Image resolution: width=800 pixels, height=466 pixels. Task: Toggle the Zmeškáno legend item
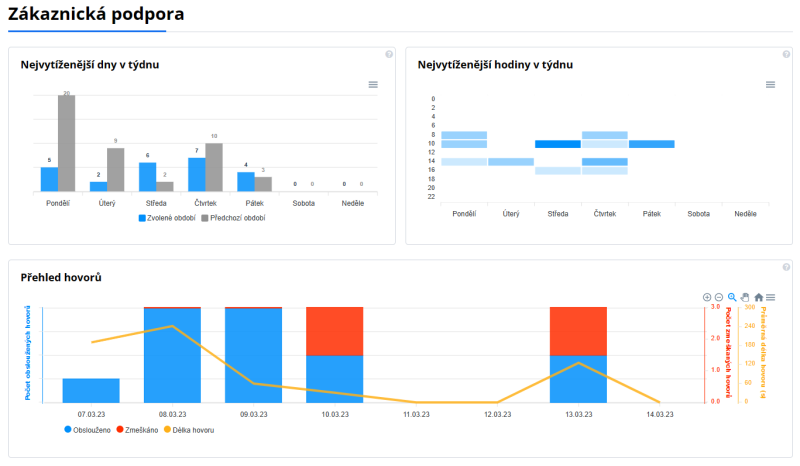point(143,430)
